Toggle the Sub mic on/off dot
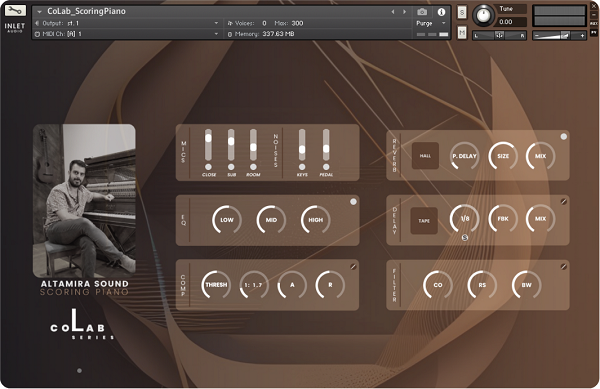The width and height of the screenshot is (600, 389). (231, 167)
